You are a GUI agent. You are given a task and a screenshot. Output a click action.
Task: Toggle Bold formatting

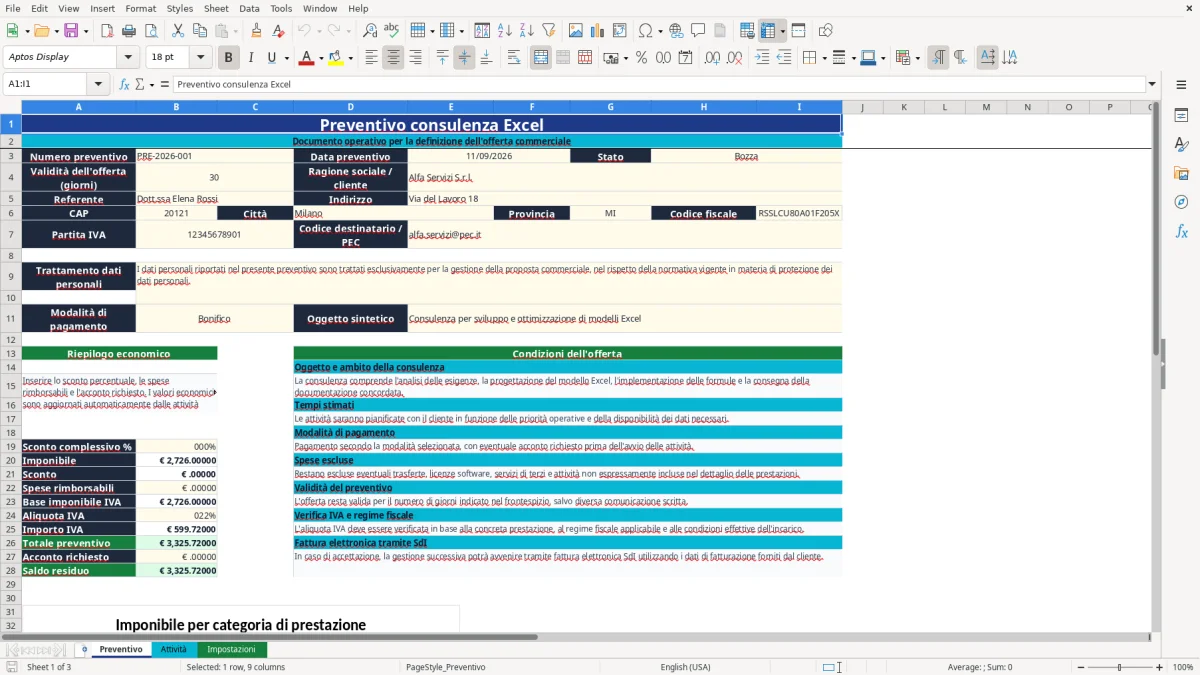228,58
